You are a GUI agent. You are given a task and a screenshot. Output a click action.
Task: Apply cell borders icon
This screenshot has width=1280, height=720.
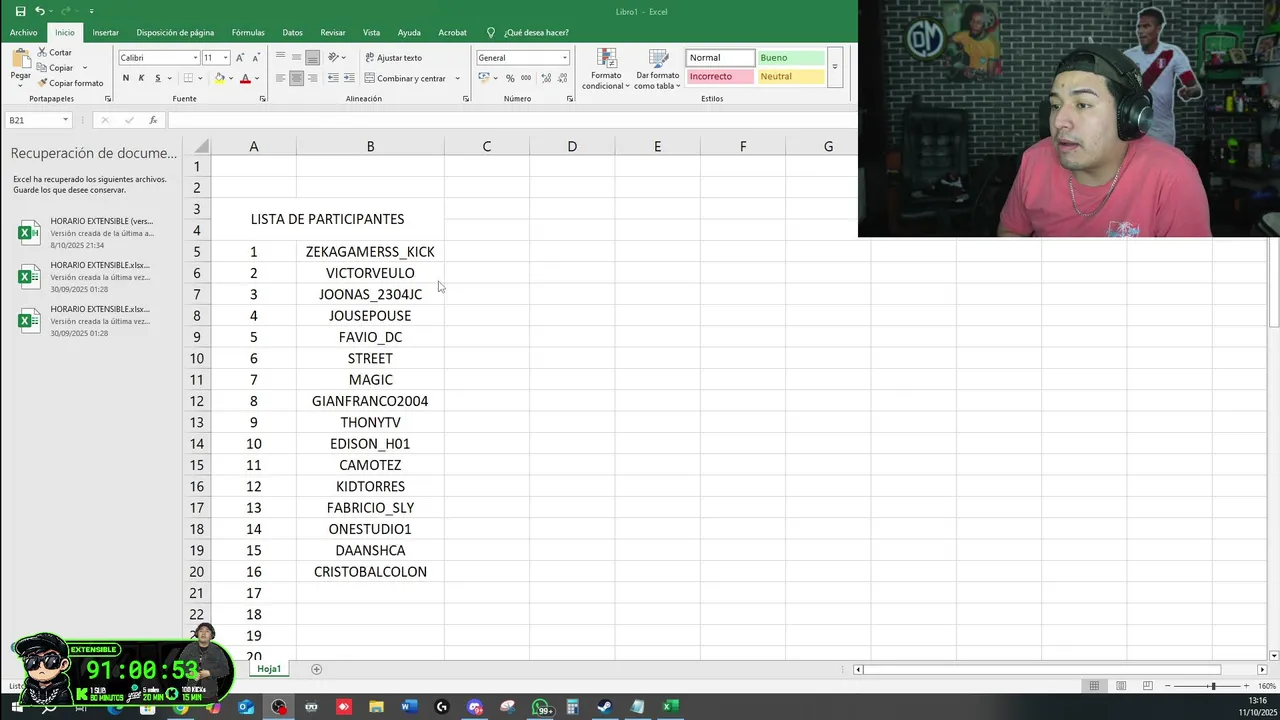point(187,78)
